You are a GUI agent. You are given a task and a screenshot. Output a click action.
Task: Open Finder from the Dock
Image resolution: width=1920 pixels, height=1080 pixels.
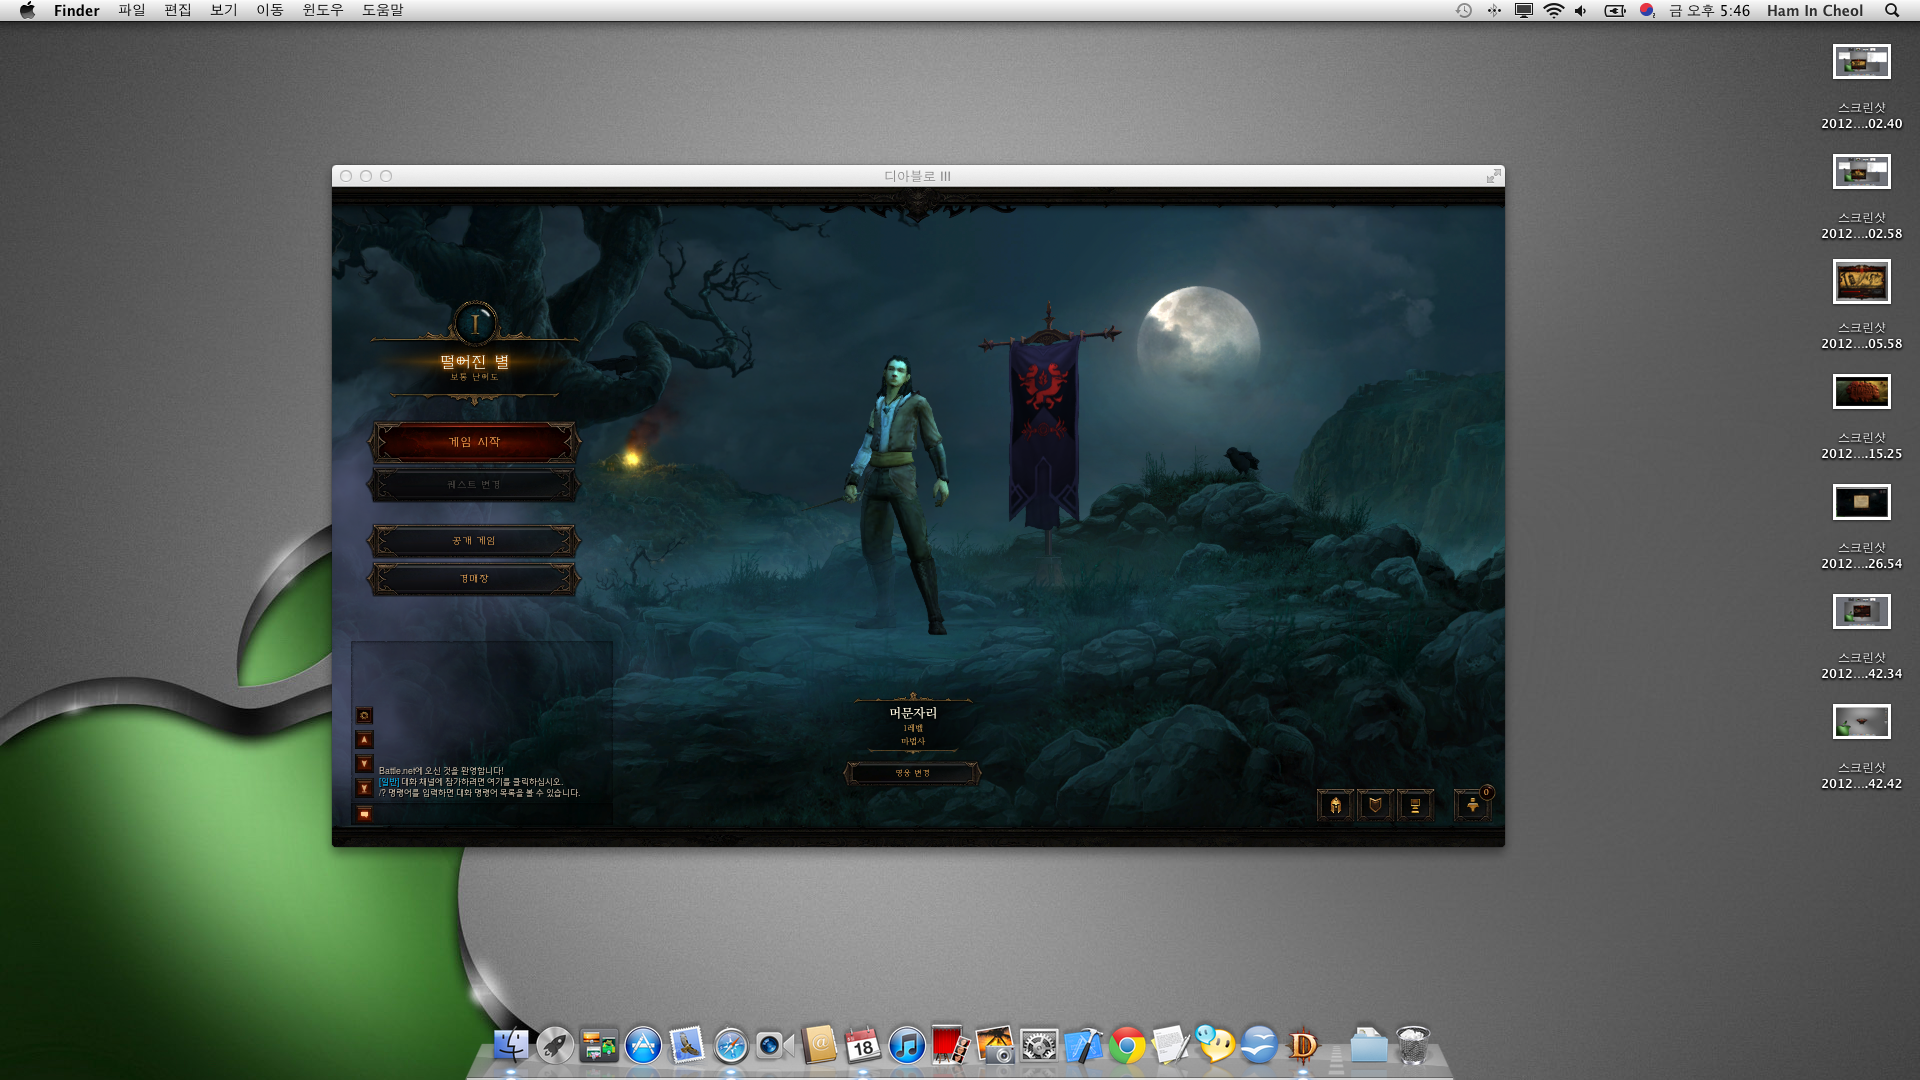511,1045
